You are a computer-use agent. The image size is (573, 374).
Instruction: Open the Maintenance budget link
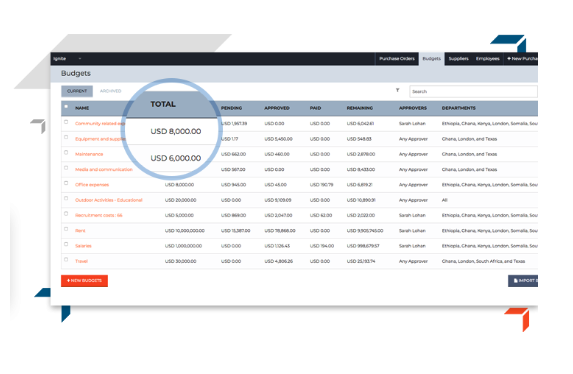point(89,154)
